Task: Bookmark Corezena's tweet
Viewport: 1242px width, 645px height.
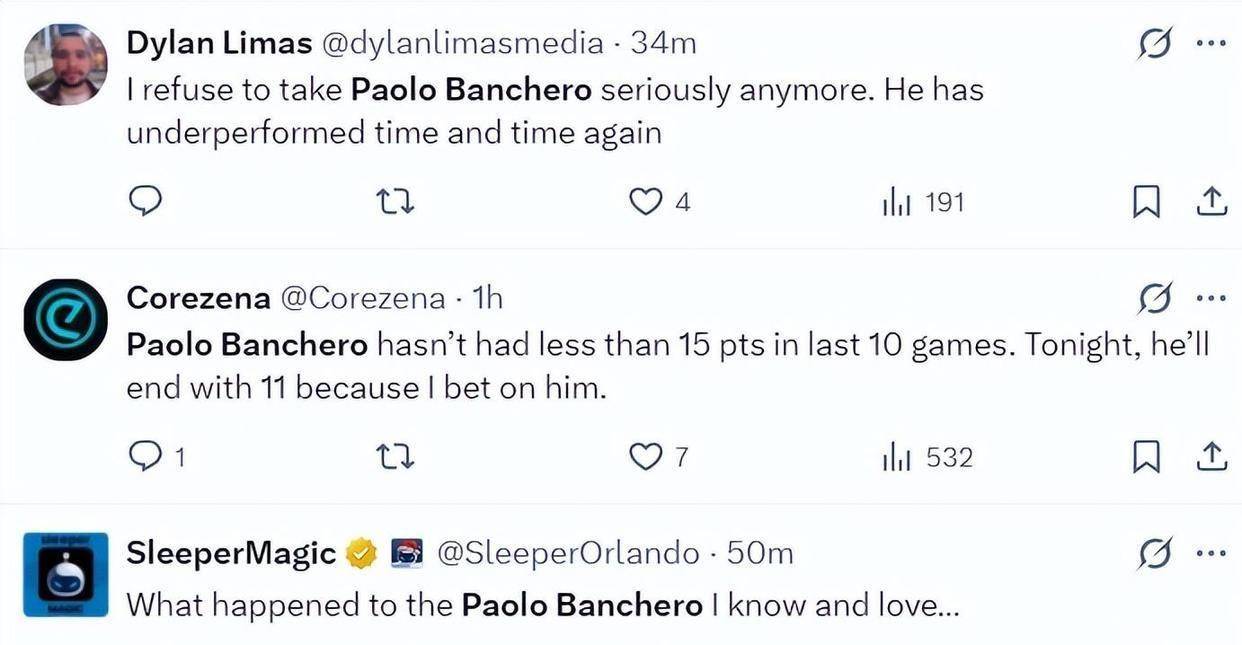Action: coord(1144,457)
